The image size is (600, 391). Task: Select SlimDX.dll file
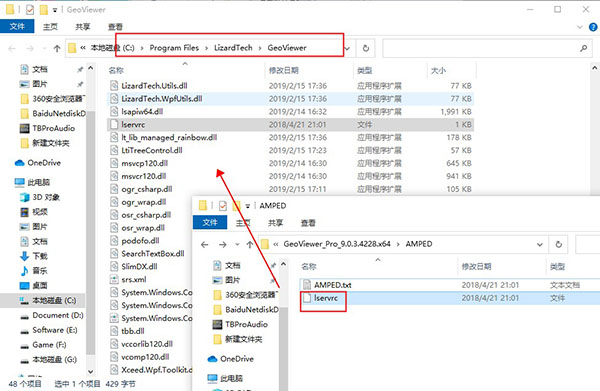coord(139,267)
